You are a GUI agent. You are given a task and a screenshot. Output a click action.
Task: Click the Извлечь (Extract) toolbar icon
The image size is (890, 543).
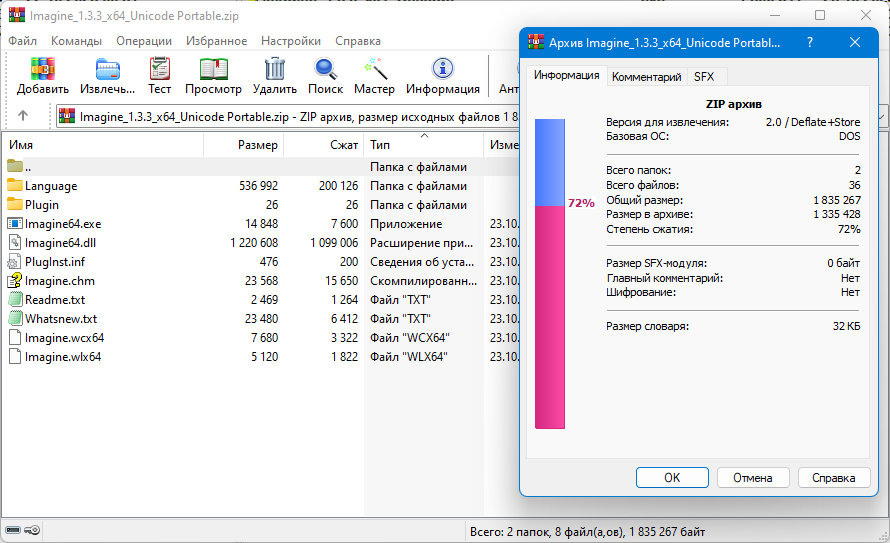tap(107, 69)
